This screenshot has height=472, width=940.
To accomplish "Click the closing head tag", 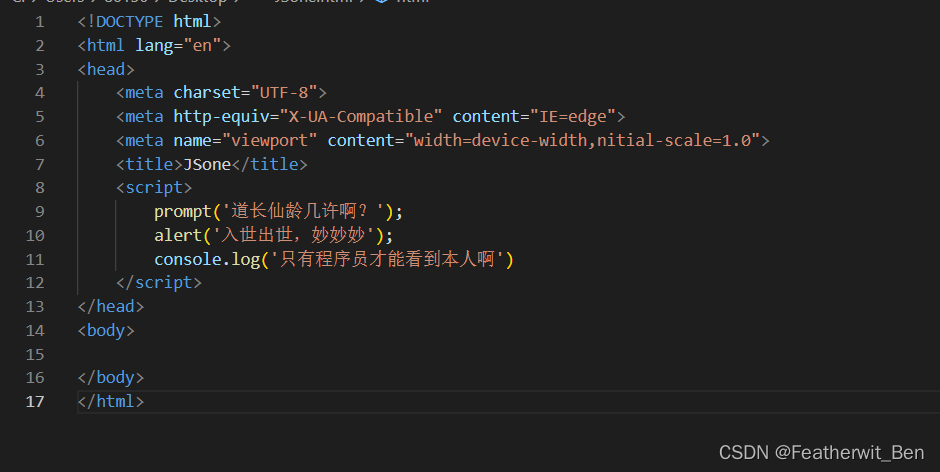I will coord(111,306).
